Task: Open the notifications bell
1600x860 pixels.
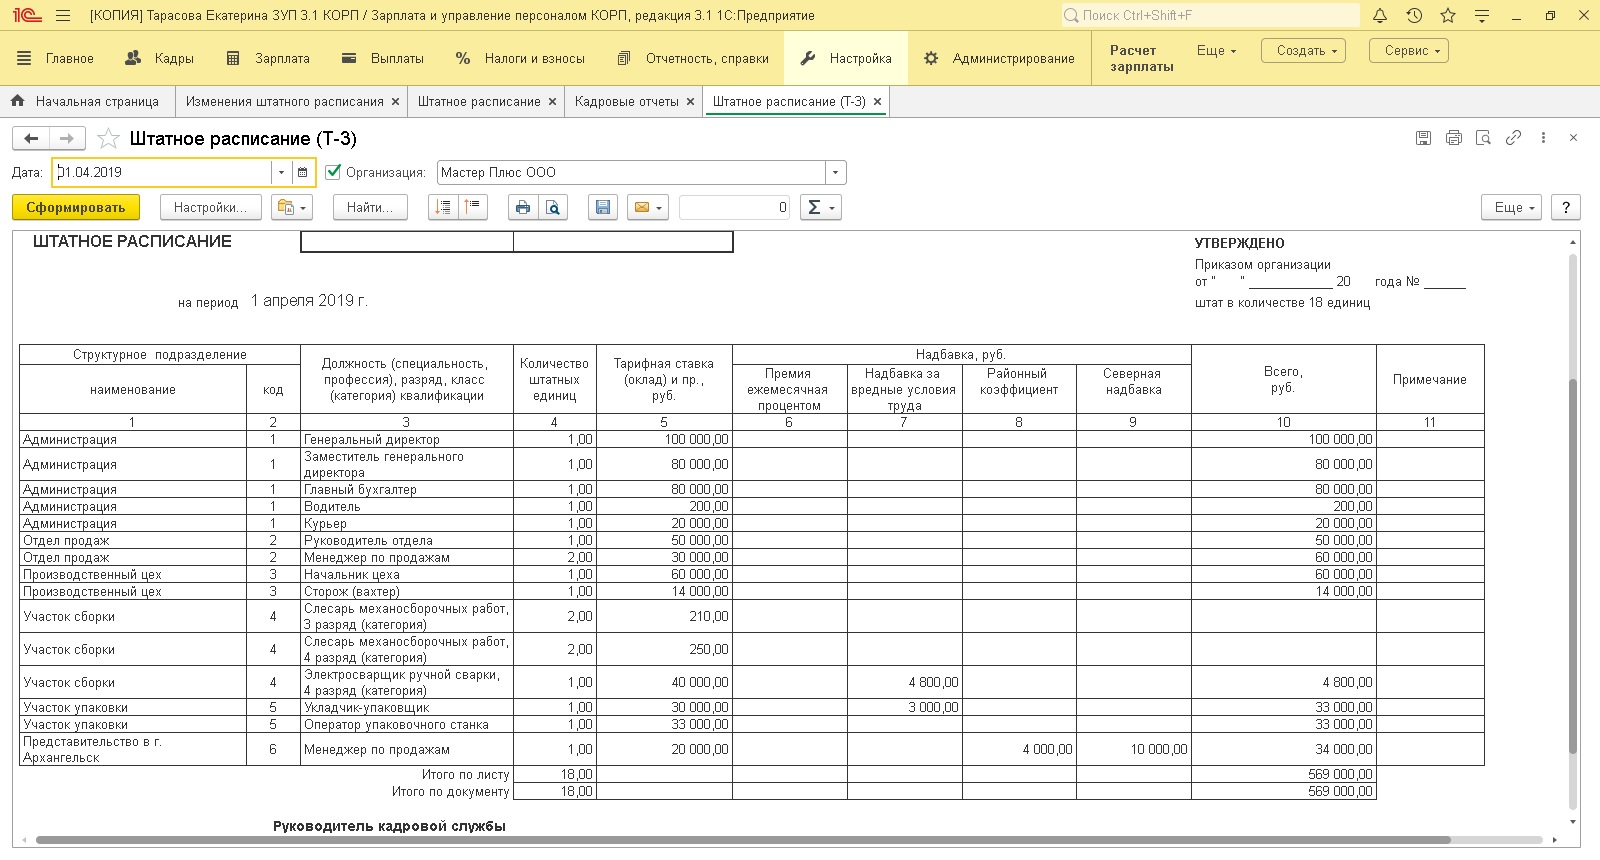Action: 1380,16
